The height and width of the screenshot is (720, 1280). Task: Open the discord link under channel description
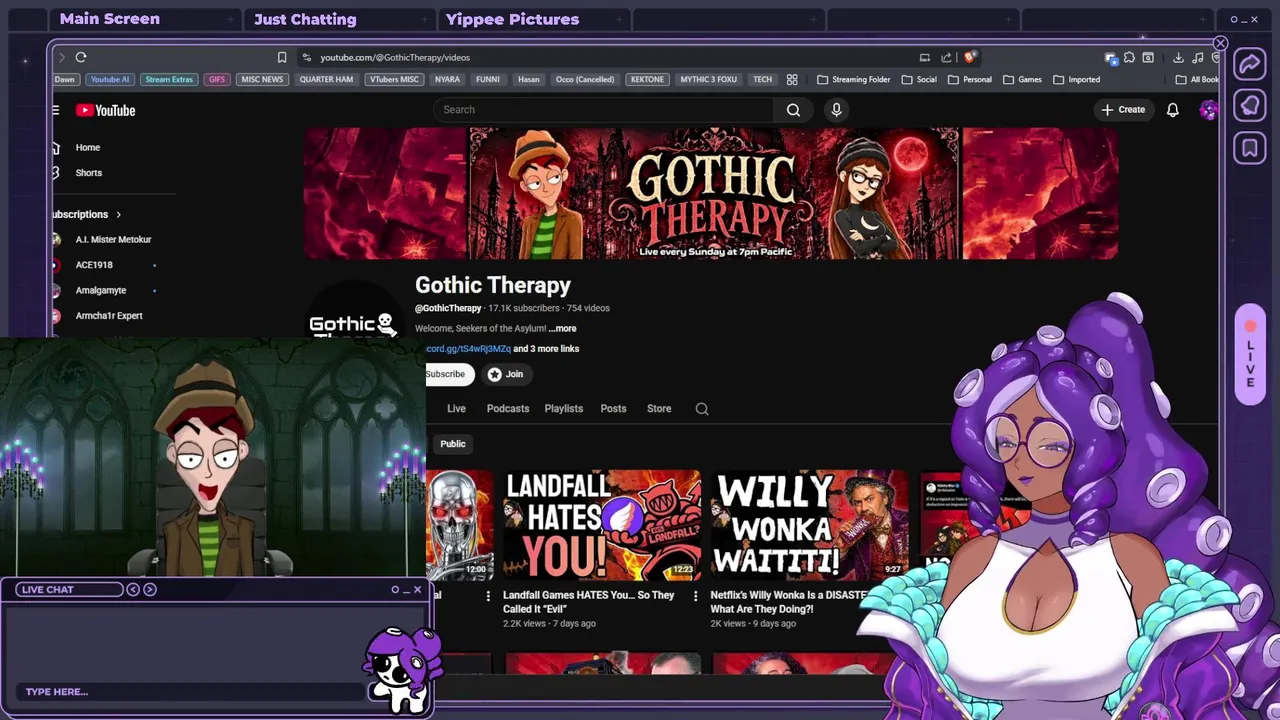pos(468,349)
